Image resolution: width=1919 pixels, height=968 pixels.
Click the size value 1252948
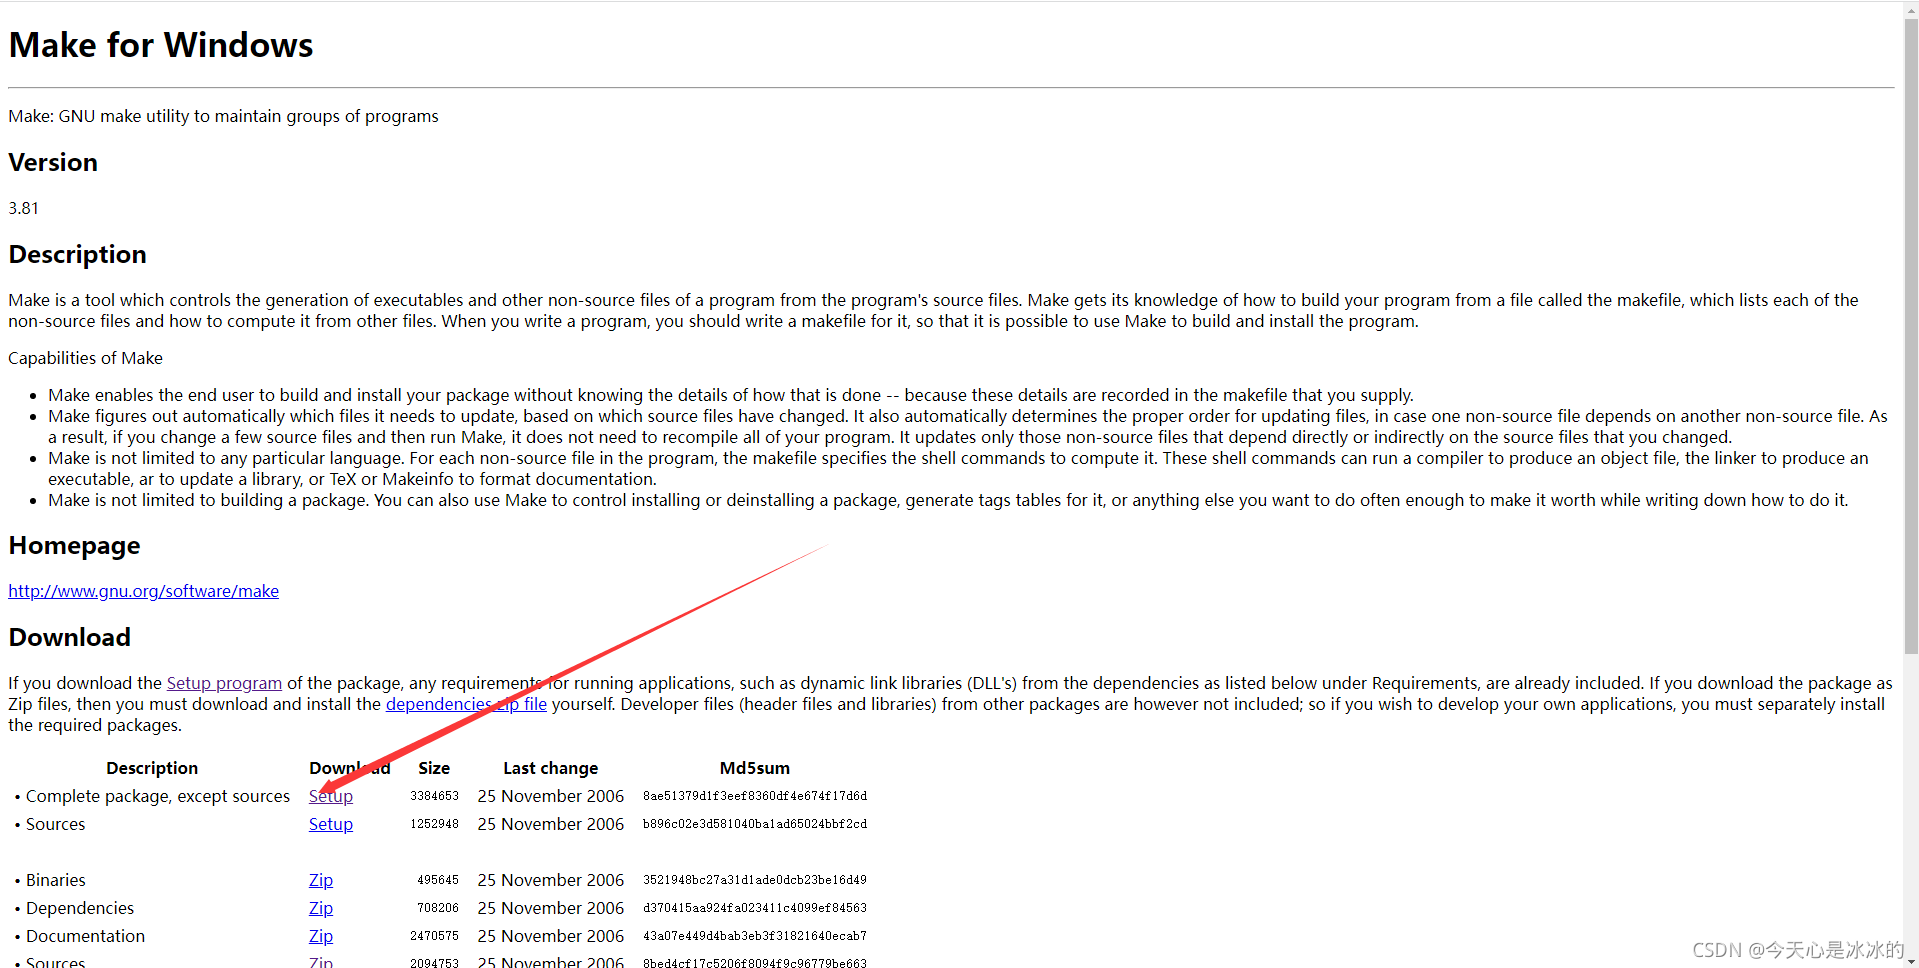[434, 824]
